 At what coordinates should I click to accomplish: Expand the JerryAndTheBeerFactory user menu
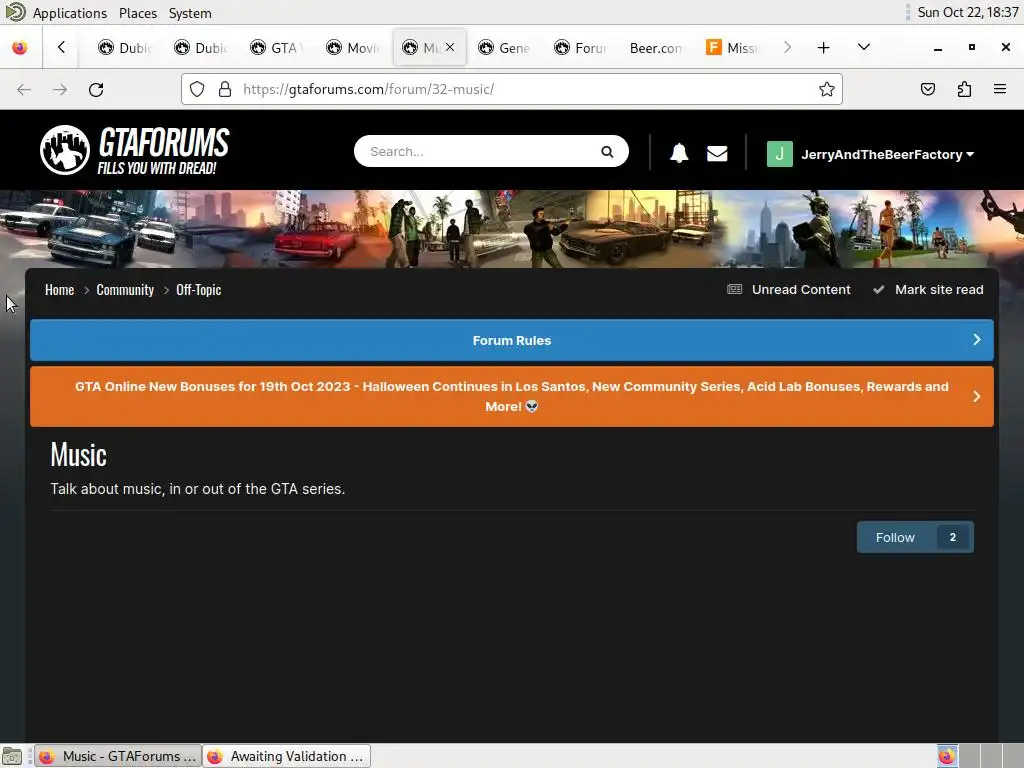pos(970,155)
